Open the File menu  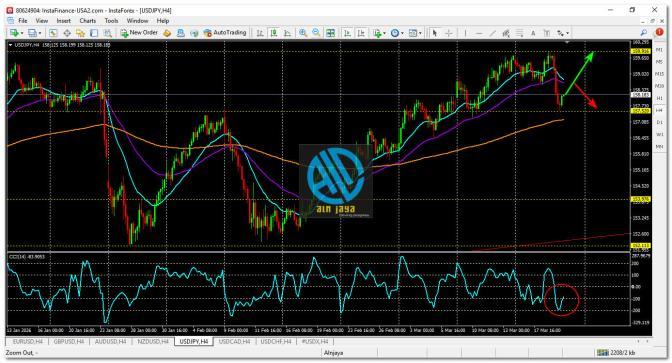click(23, 21)
